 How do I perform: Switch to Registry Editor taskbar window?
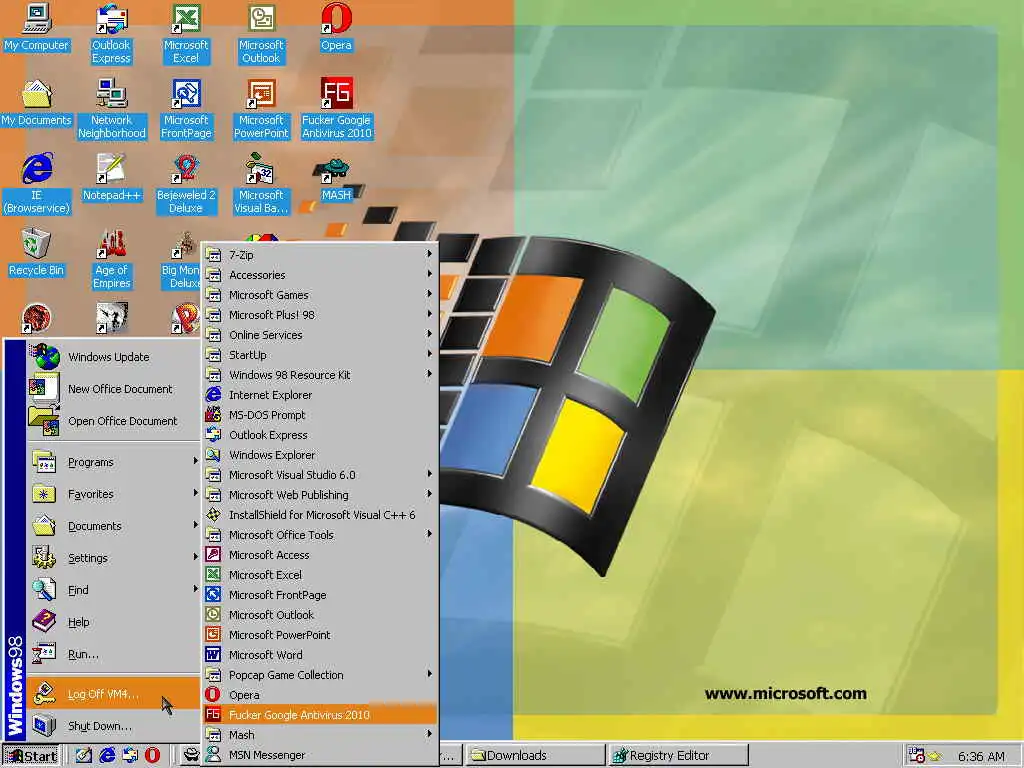coord(678,756)
